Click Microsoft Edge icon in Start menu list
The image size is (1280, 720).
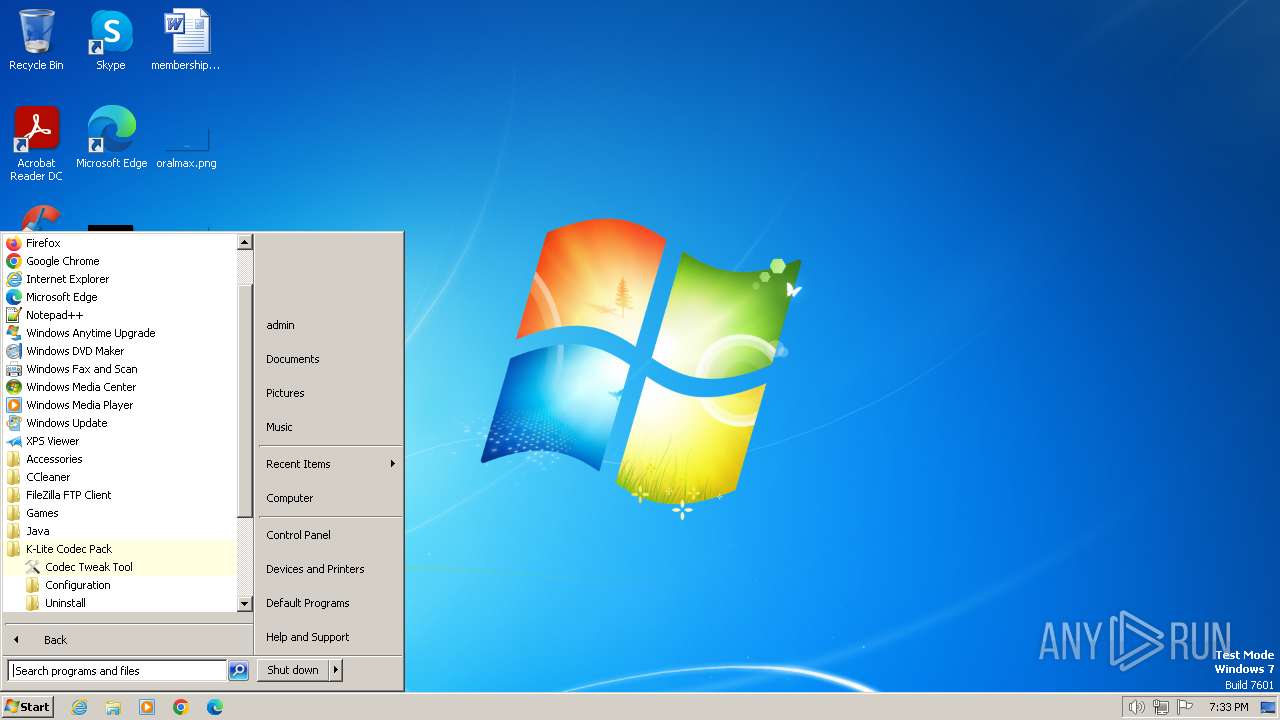14,297
